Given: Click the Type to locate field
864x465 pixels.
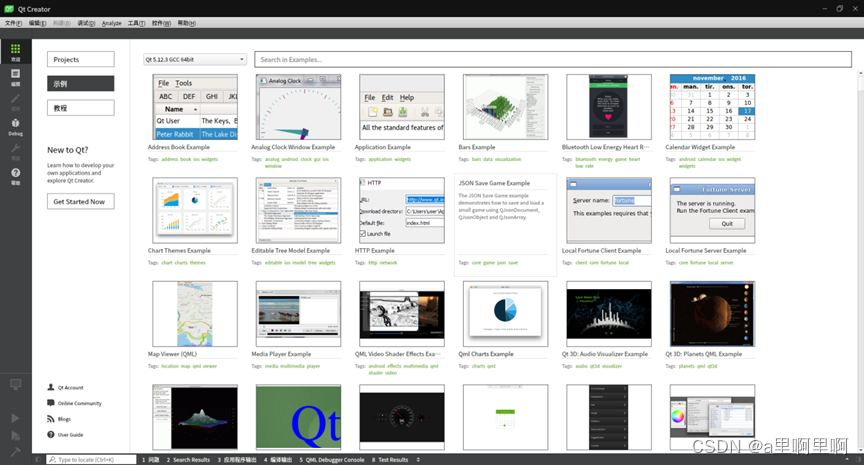Looking at the screenshot, I should (x=91, y=459).
